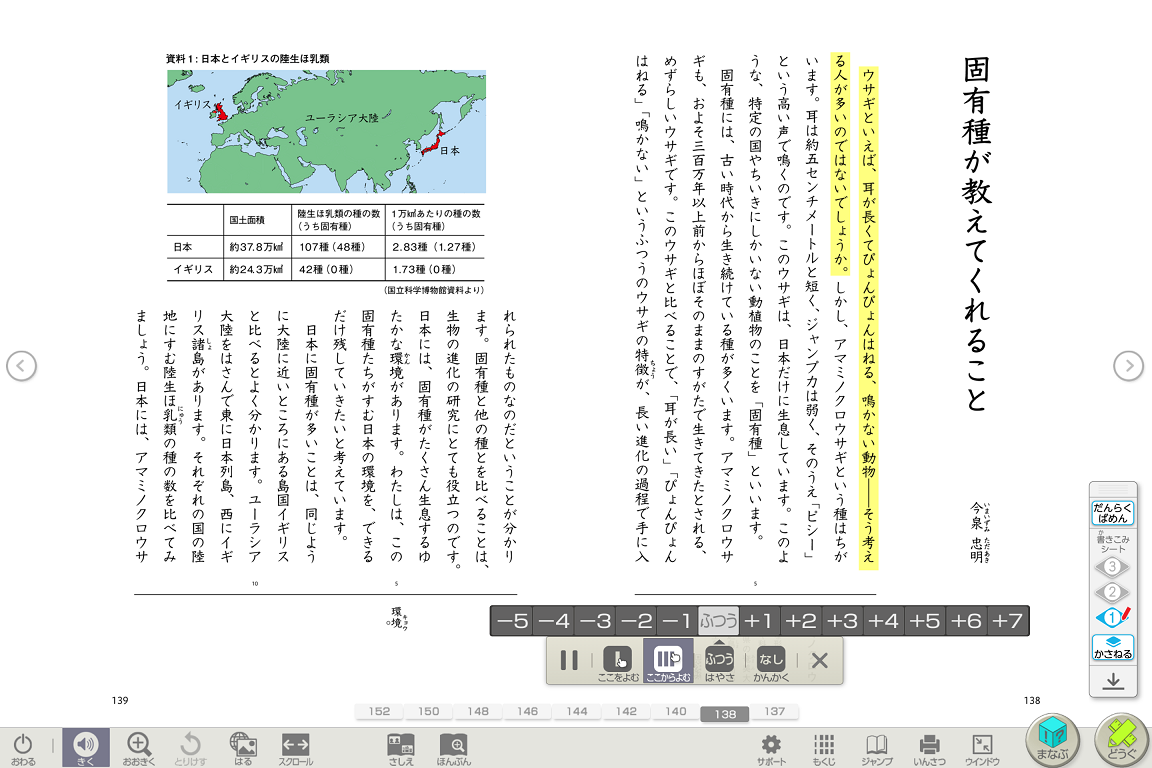Set reading speed to +1
The width and height of the screenshot is (1152, 768).
(760, 621)
